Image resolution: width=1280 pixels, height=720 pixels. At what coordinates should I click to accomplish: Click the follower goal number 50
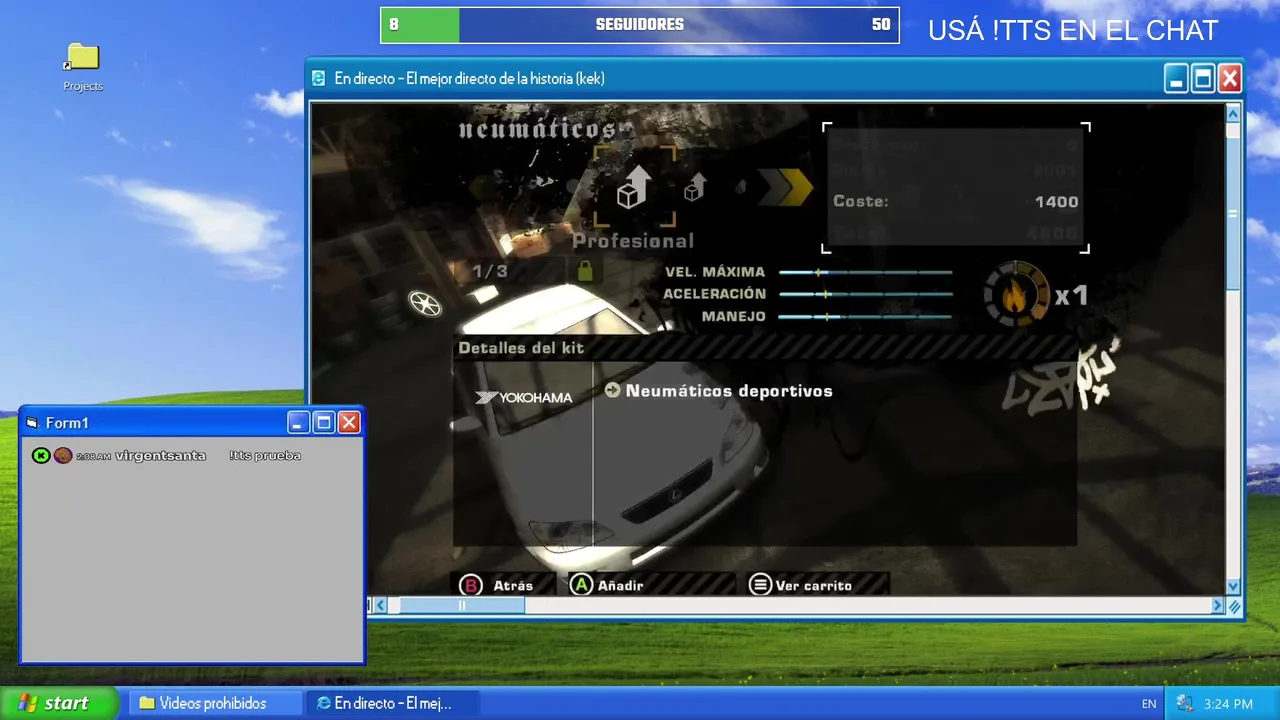[881, 25]
